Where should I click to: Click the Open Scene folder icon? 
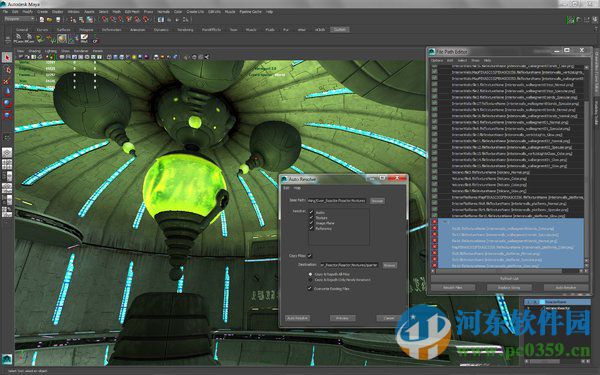[x=49, y=19]
